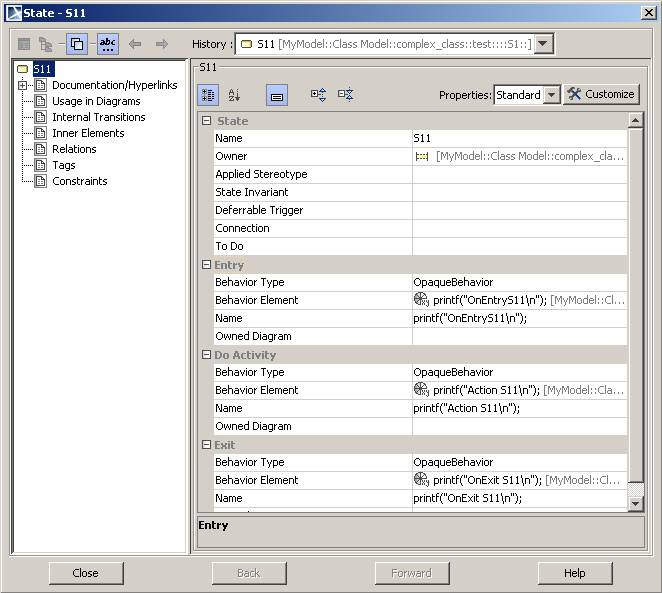Select Constraints in the left tree
662x593 pixels.
[x=79, y=181]
